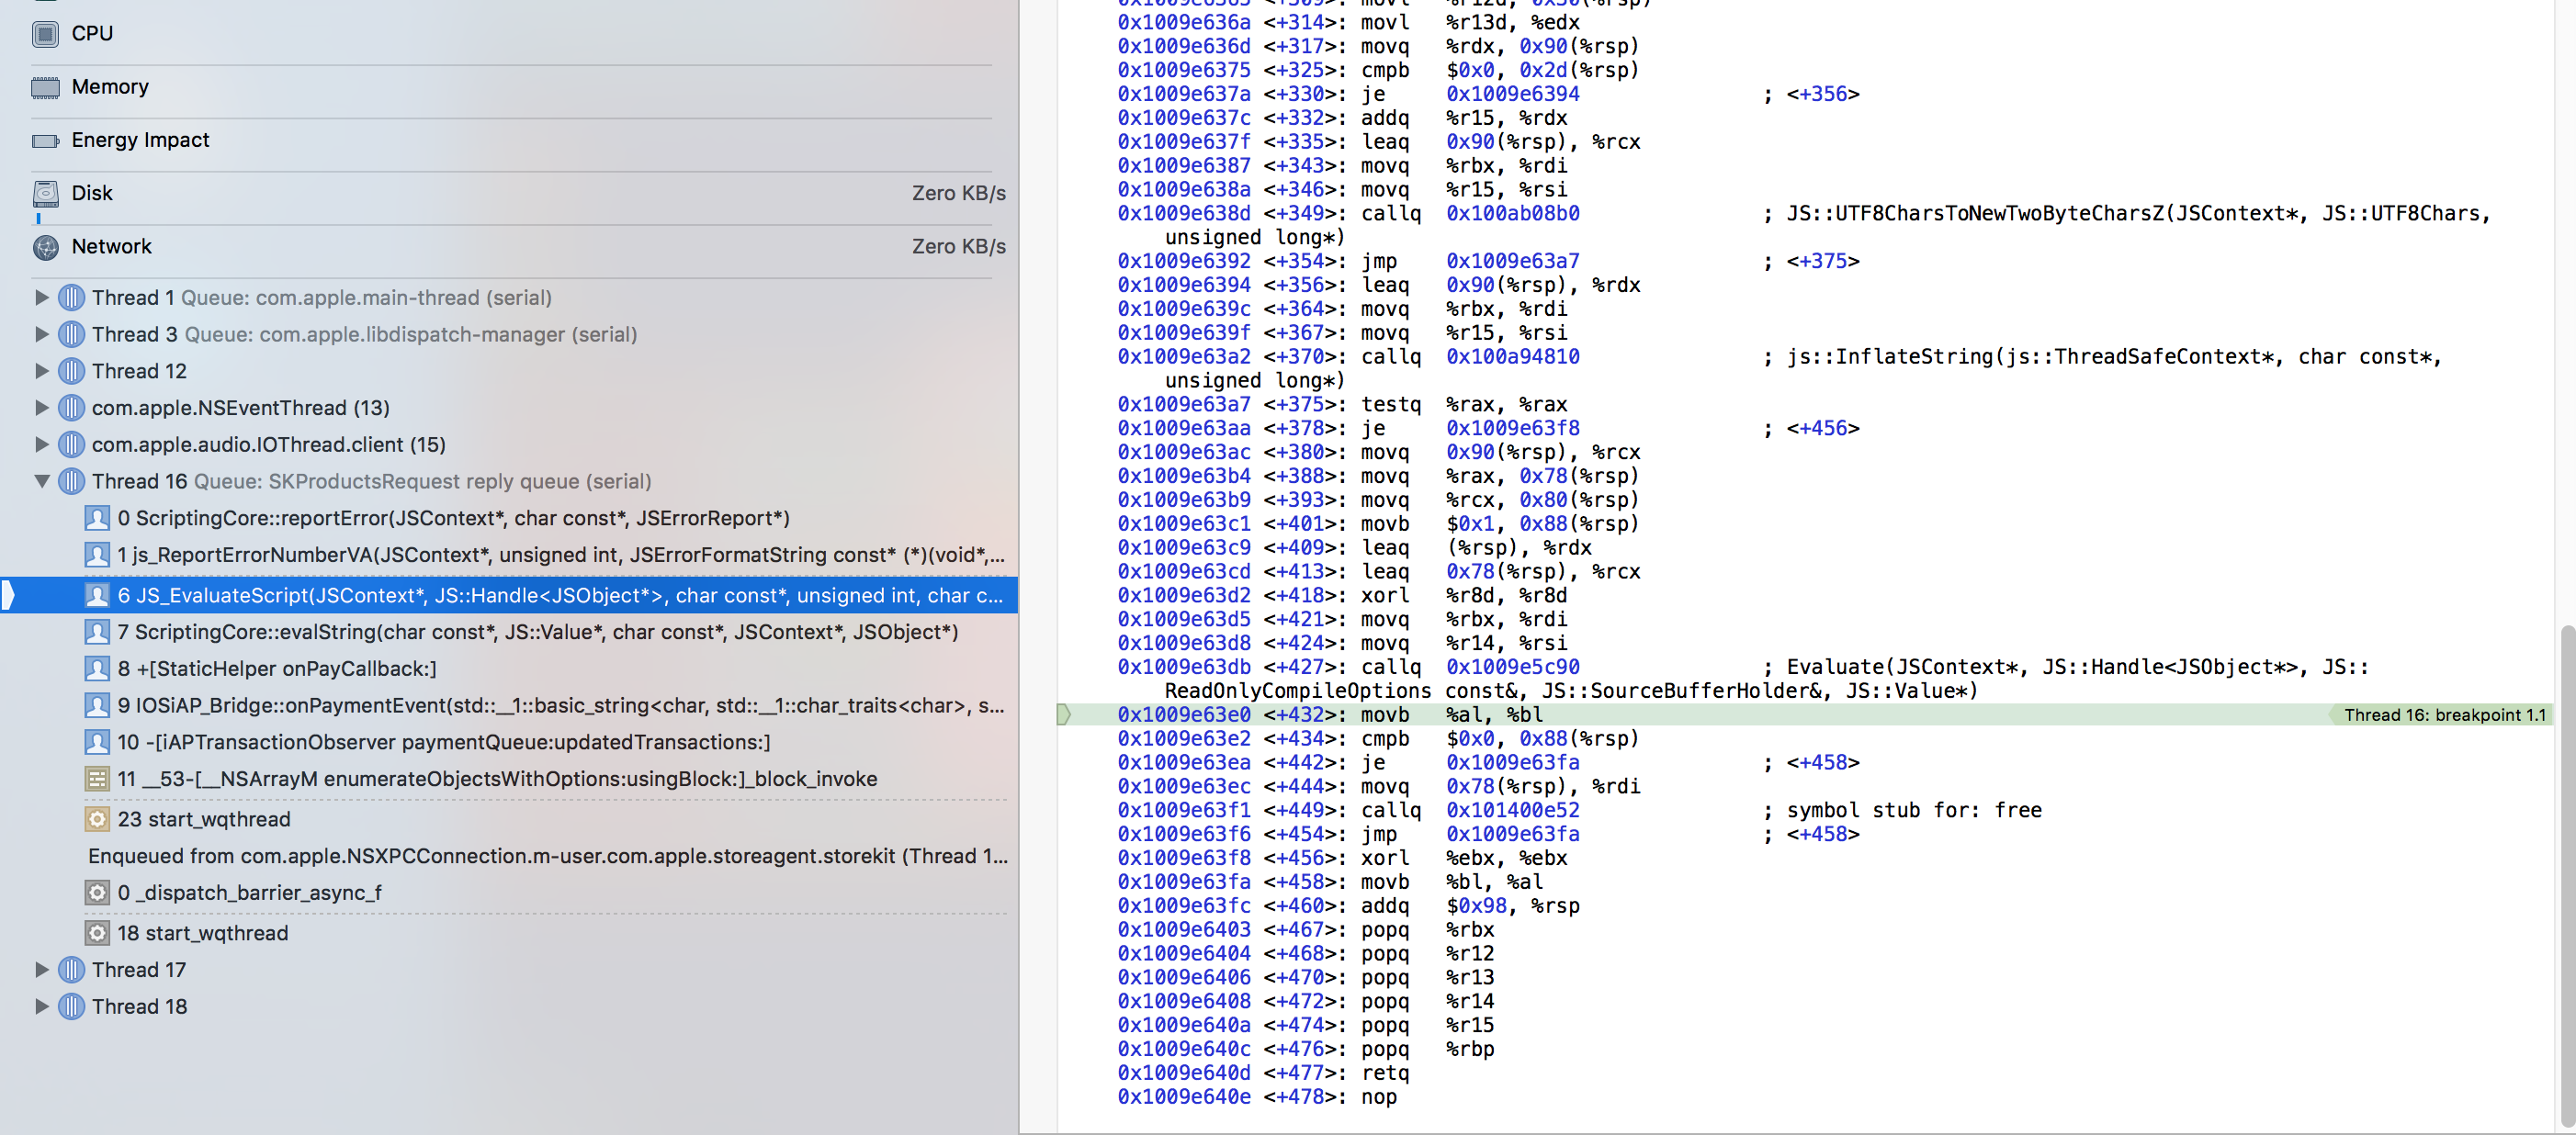
Task: Click the green program counter arrow in gutter
Action: 1064,715
